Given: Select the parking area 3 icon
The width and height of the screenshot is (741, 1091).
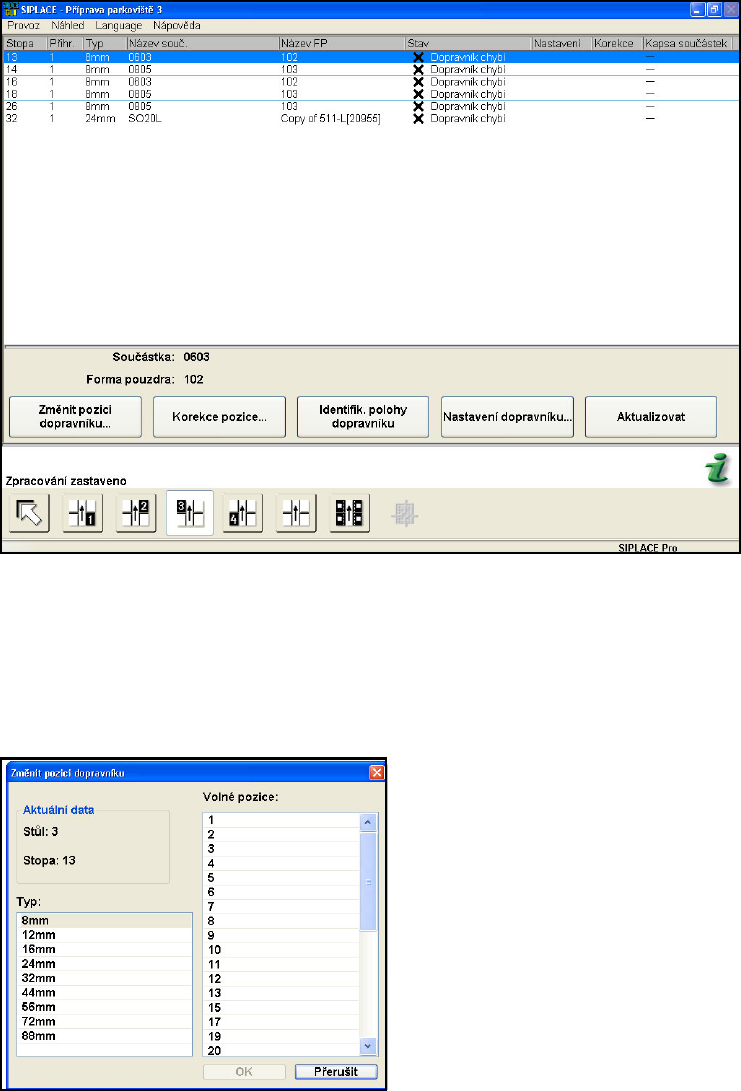Looking at the screenshot, I should point(189,513).
